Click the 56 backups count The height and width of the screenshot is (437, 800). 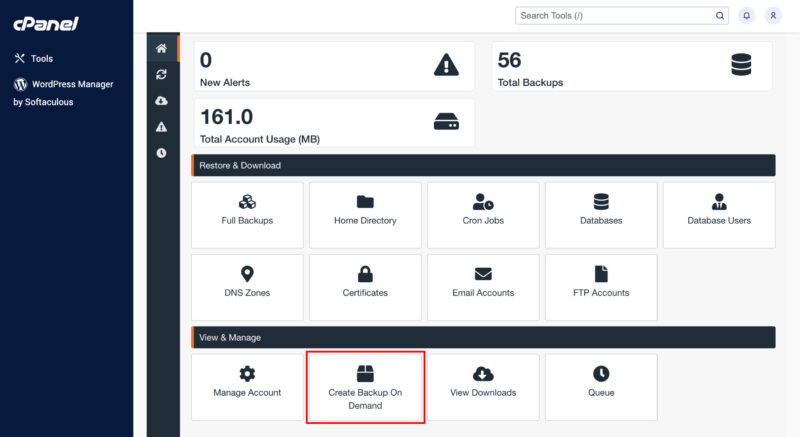pyautogui.click(x=509, y=61)
